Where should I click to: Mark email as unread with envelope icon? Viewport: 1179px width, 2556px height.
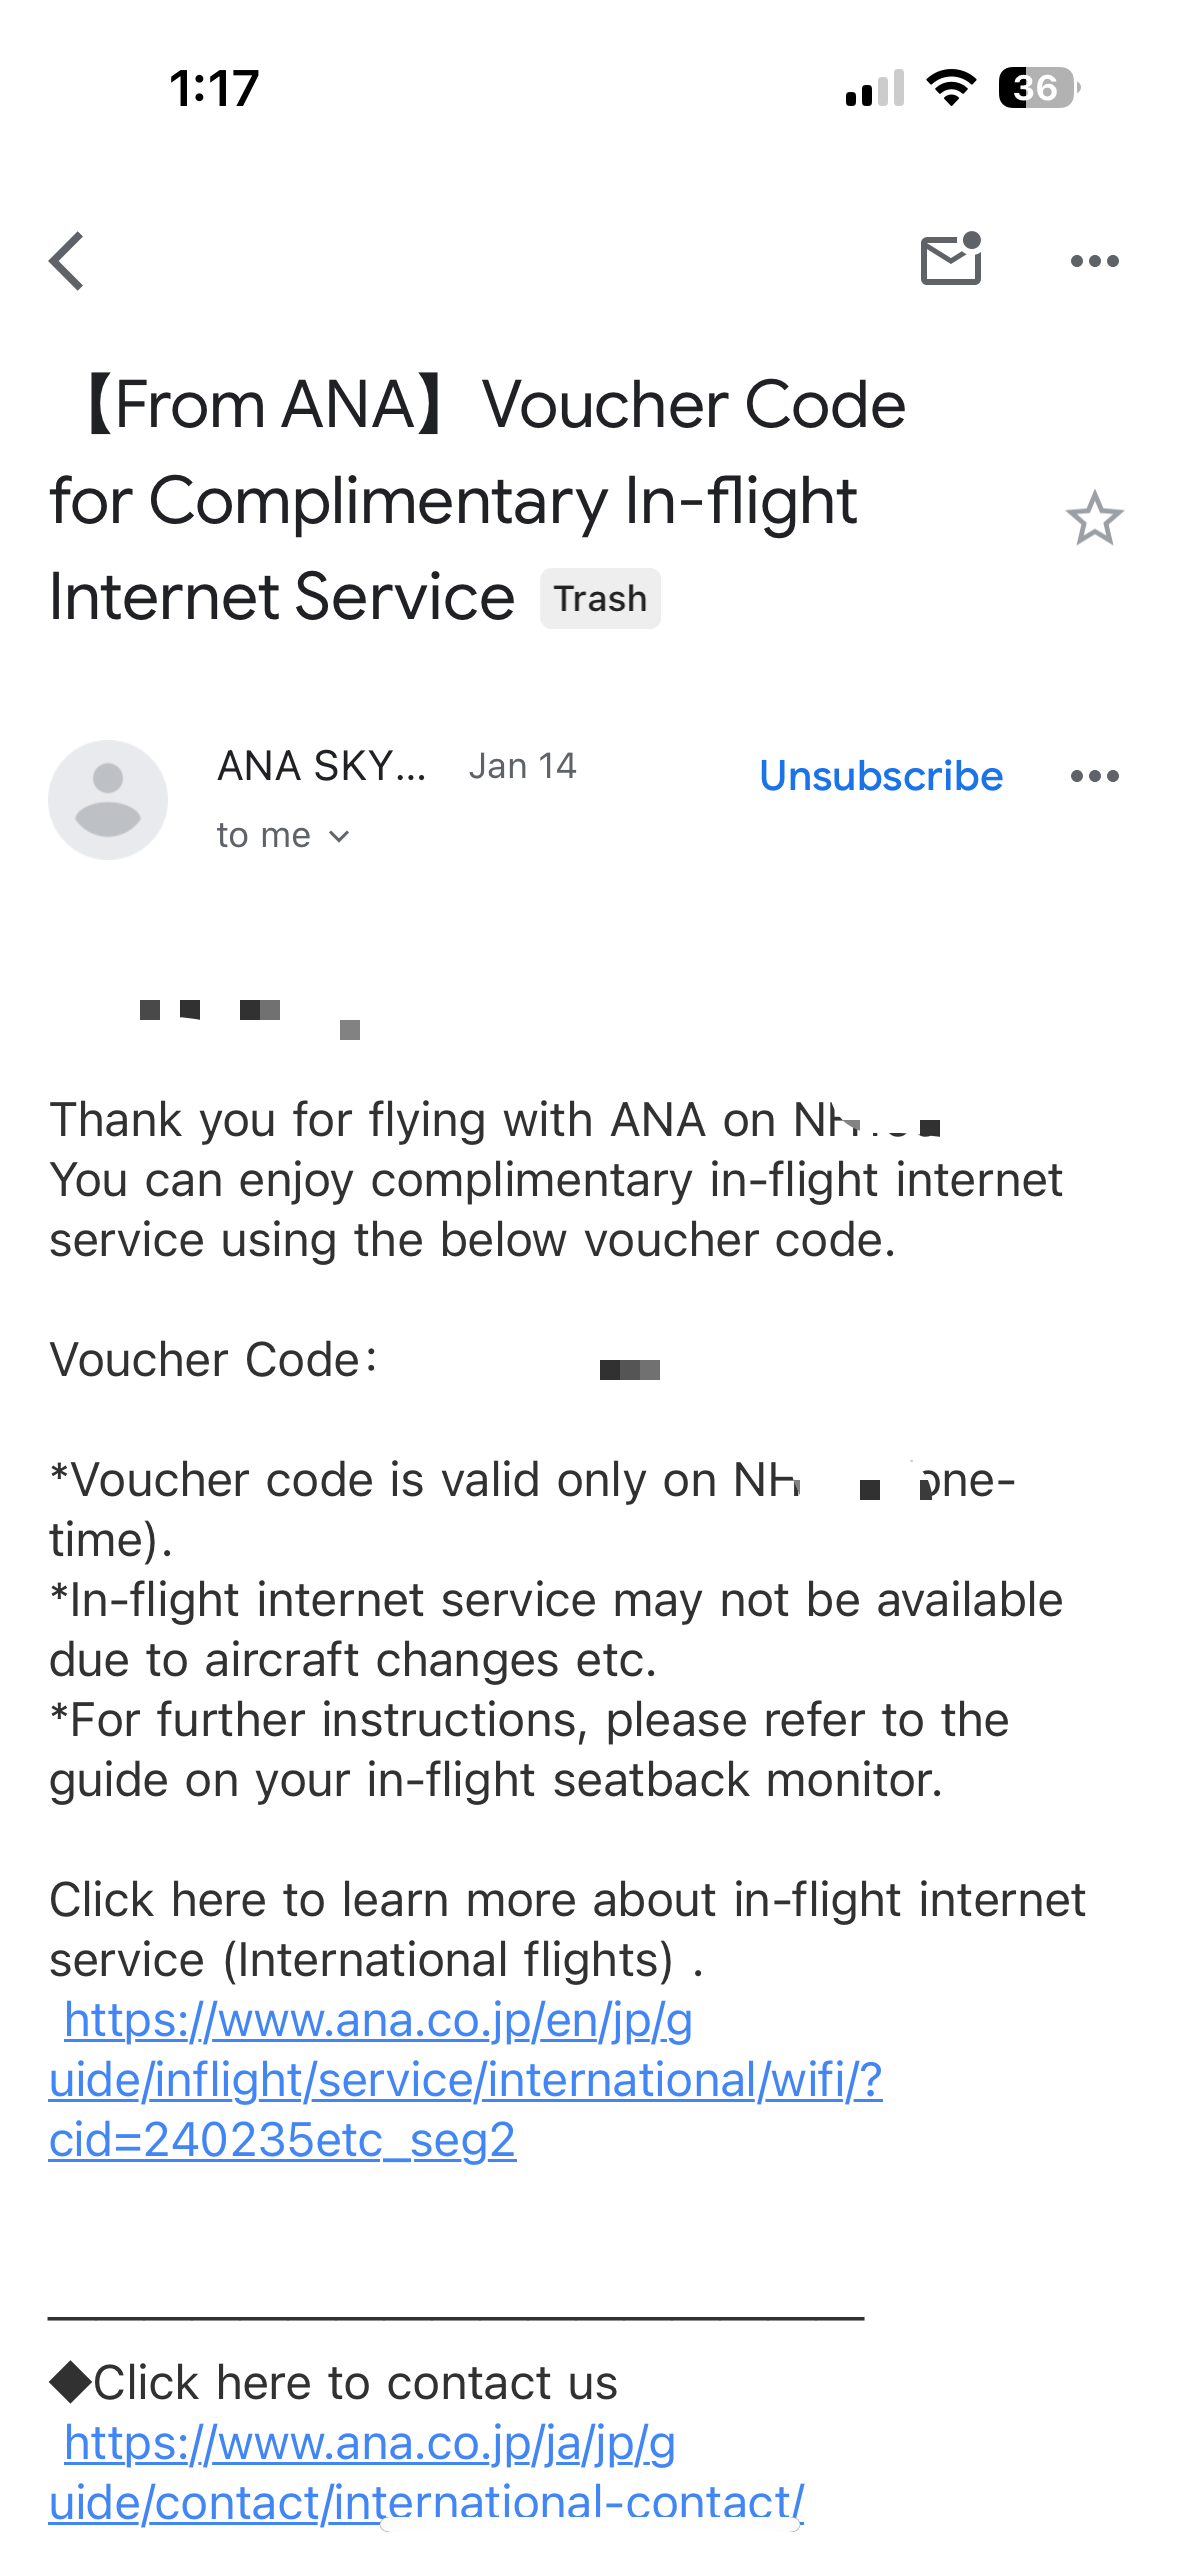tap(950, 260)
